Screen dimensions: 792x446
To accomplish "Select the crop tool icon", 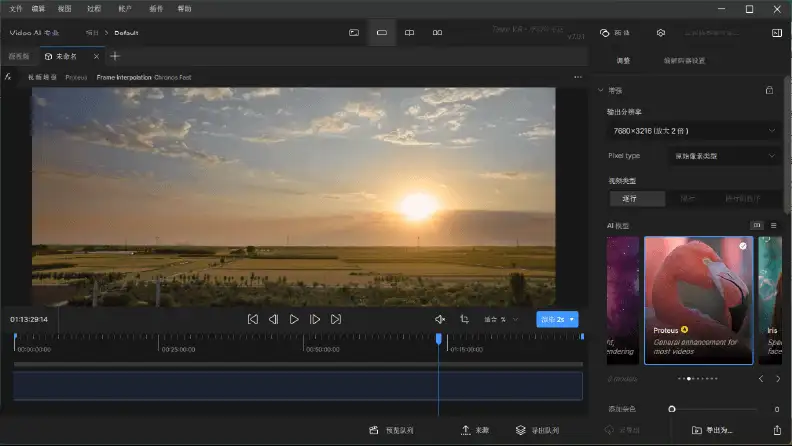I will 464,319.
